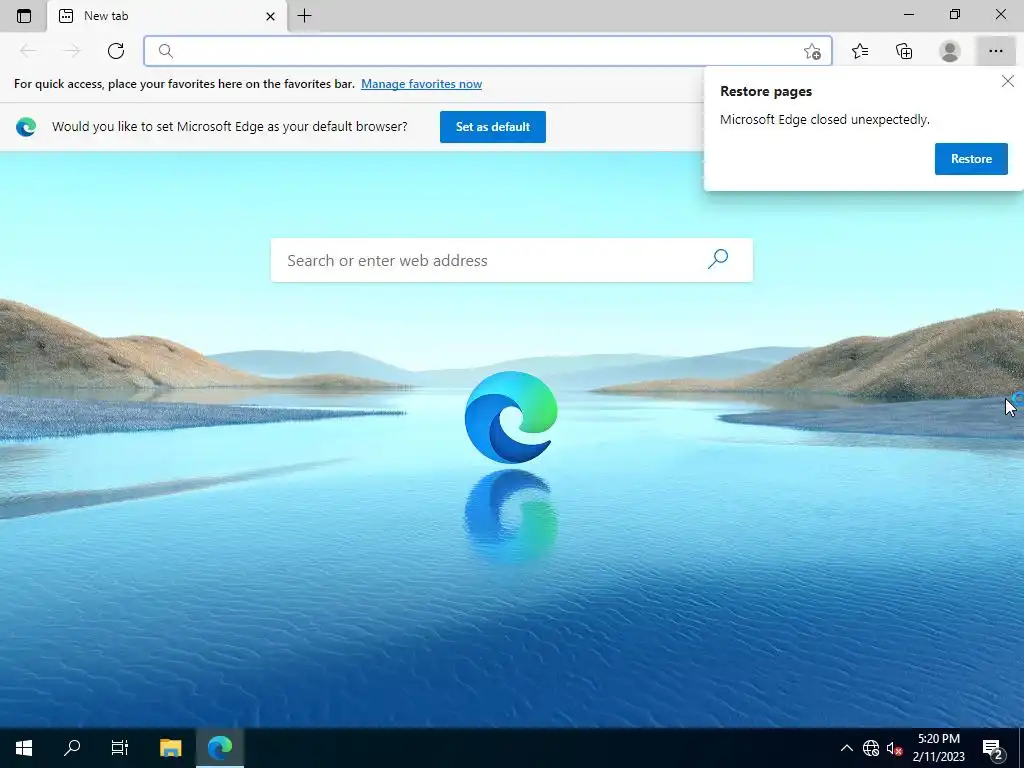
Task: Click the address bar input field
Action: tap(488, 51)
